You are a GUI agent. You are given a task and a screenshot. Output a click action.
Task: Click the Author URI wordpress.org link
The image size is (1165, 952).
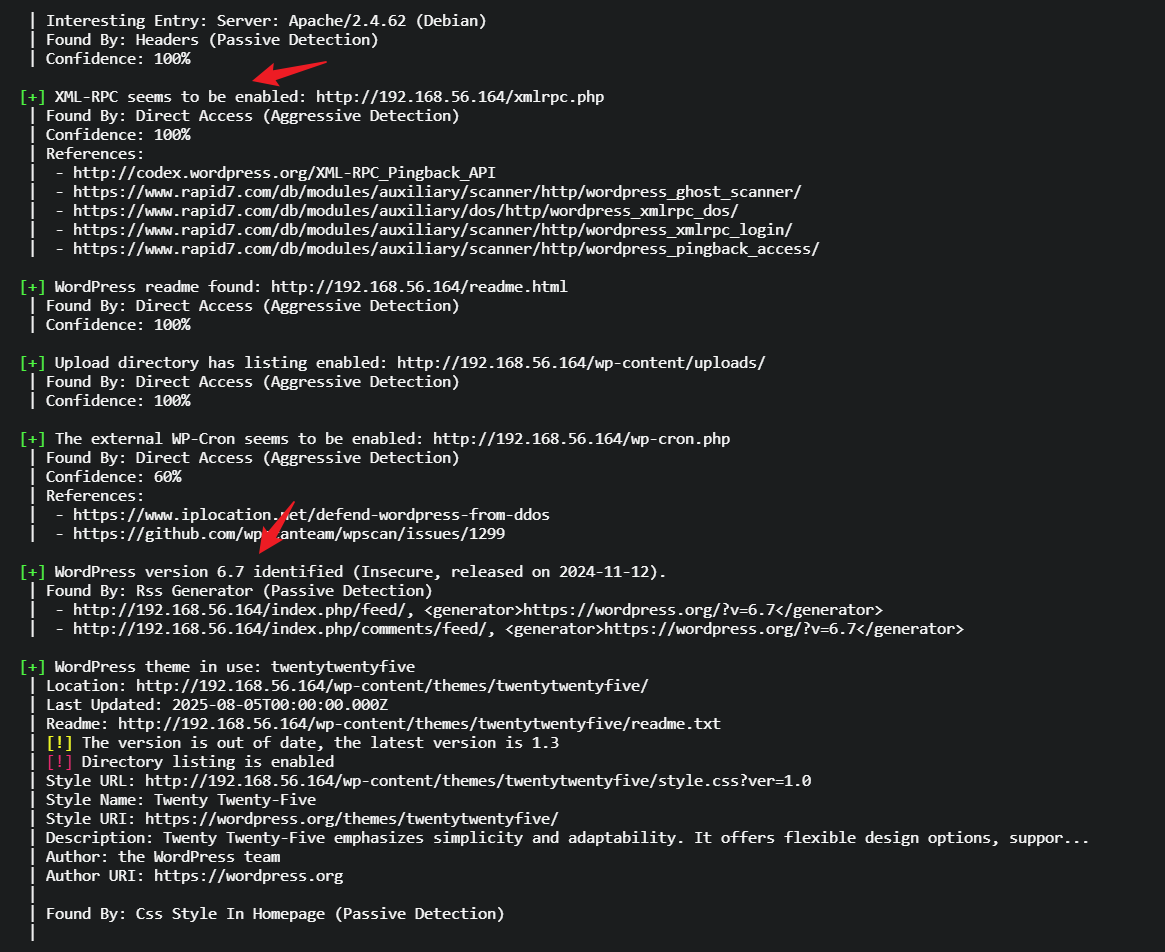[248, 876]
